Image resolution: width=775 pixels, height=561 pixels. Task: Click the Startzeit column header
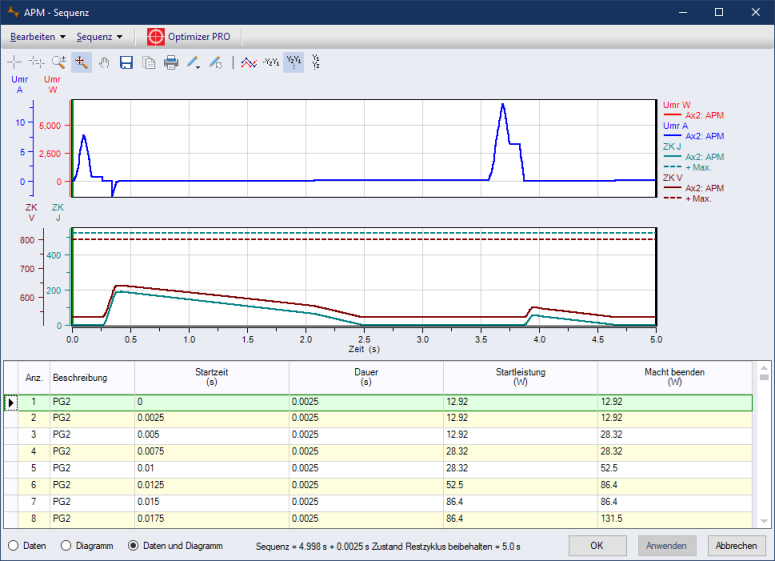pyautogui.click(x=211, y=377)
